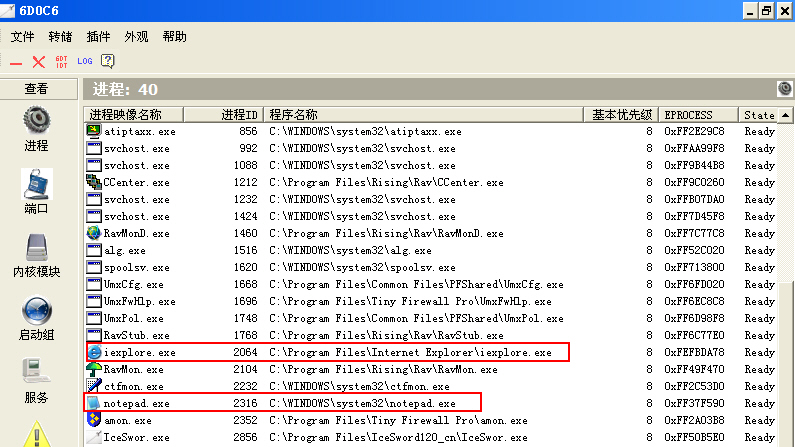Click the red minus toolbar icon
This screenshot has height=447, width=795.
click(16, 63)
